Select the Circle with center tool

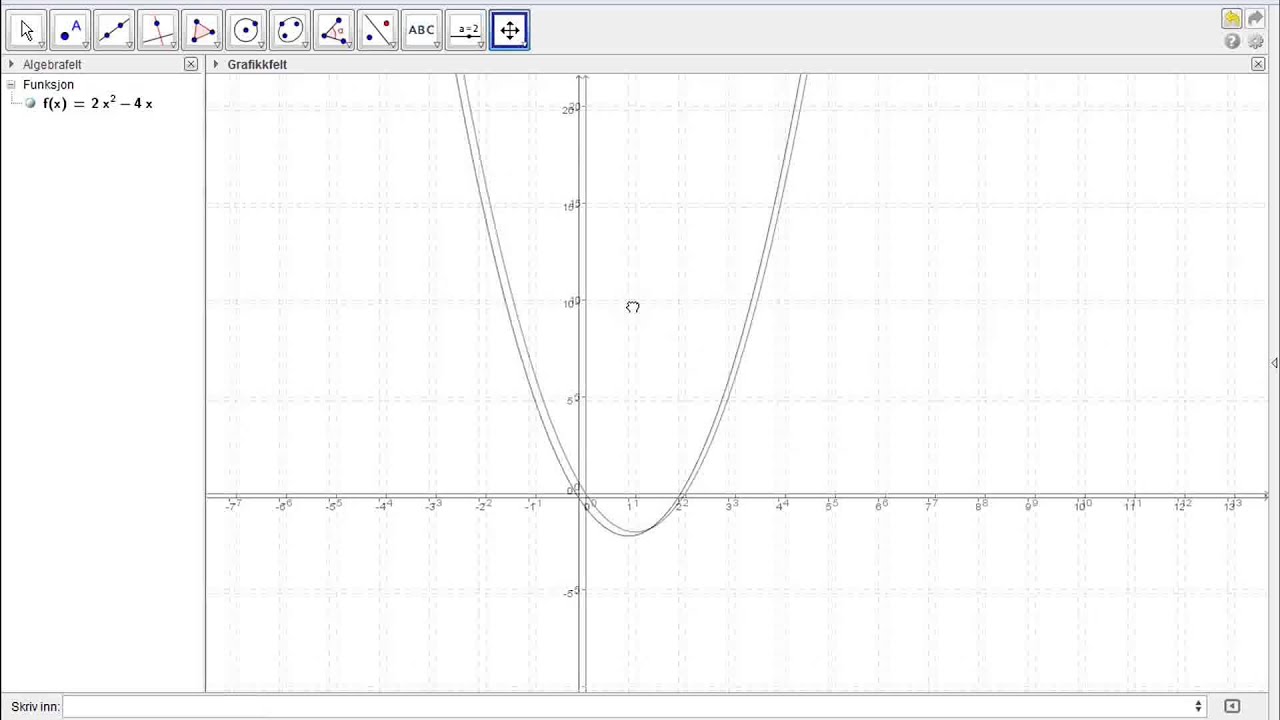pyautogui.click(x=246, y=30)
